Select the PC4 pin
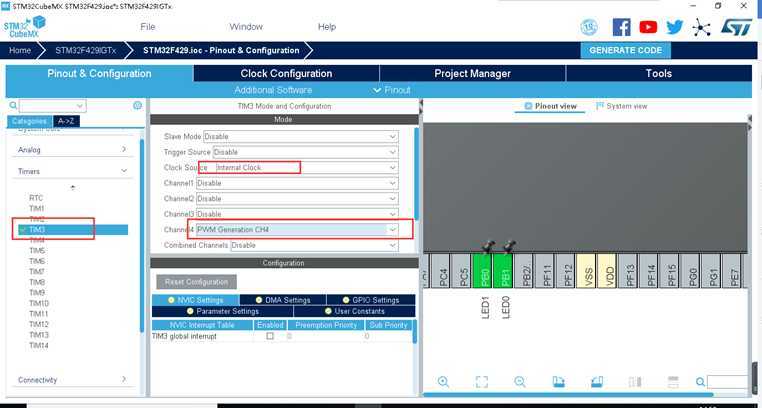The image size is (762, 408). click(x=441, y=271)
